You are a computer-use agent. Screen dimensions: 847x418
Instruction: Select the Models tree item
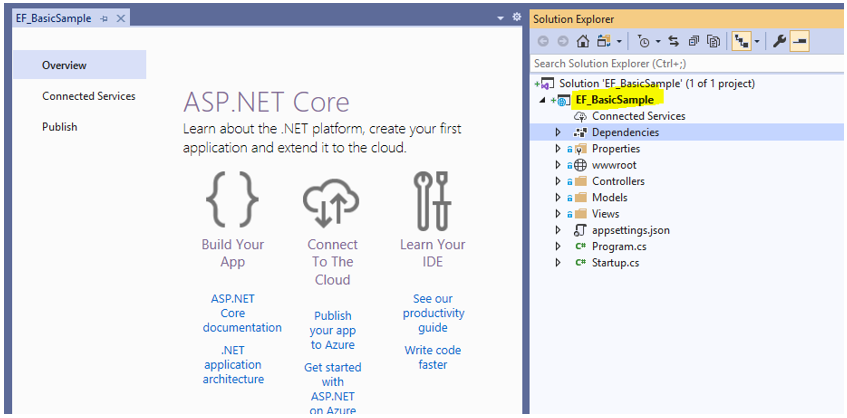610,197
